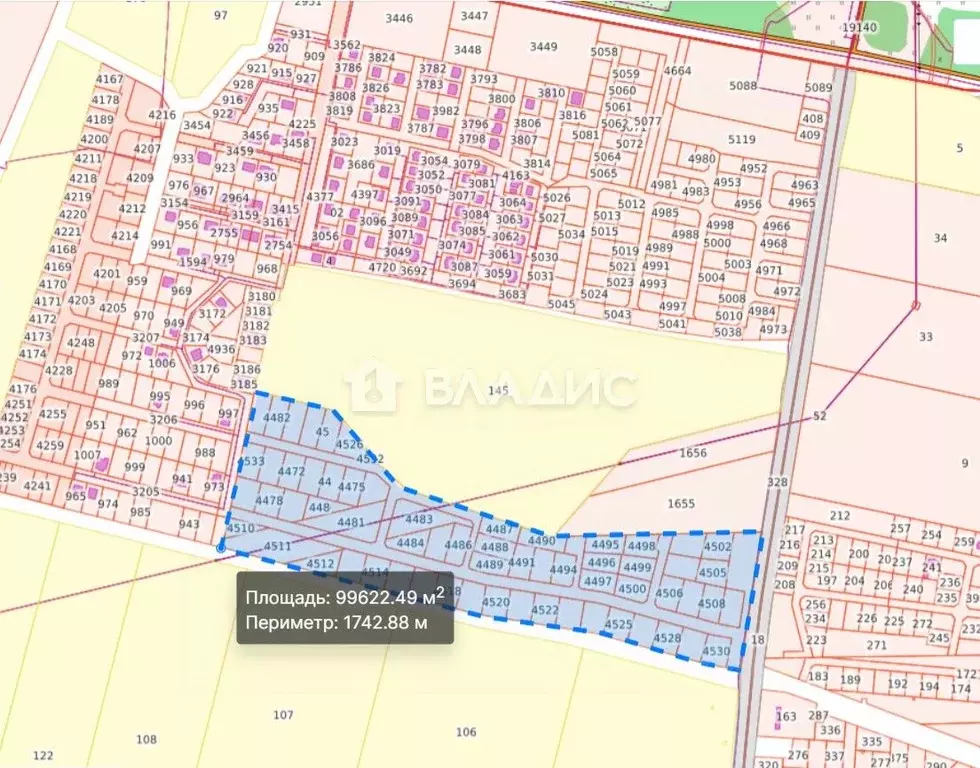The image size is (980, 768).
Task: Click the Владис house logo watermark
Action: click(x=373, y=388)
